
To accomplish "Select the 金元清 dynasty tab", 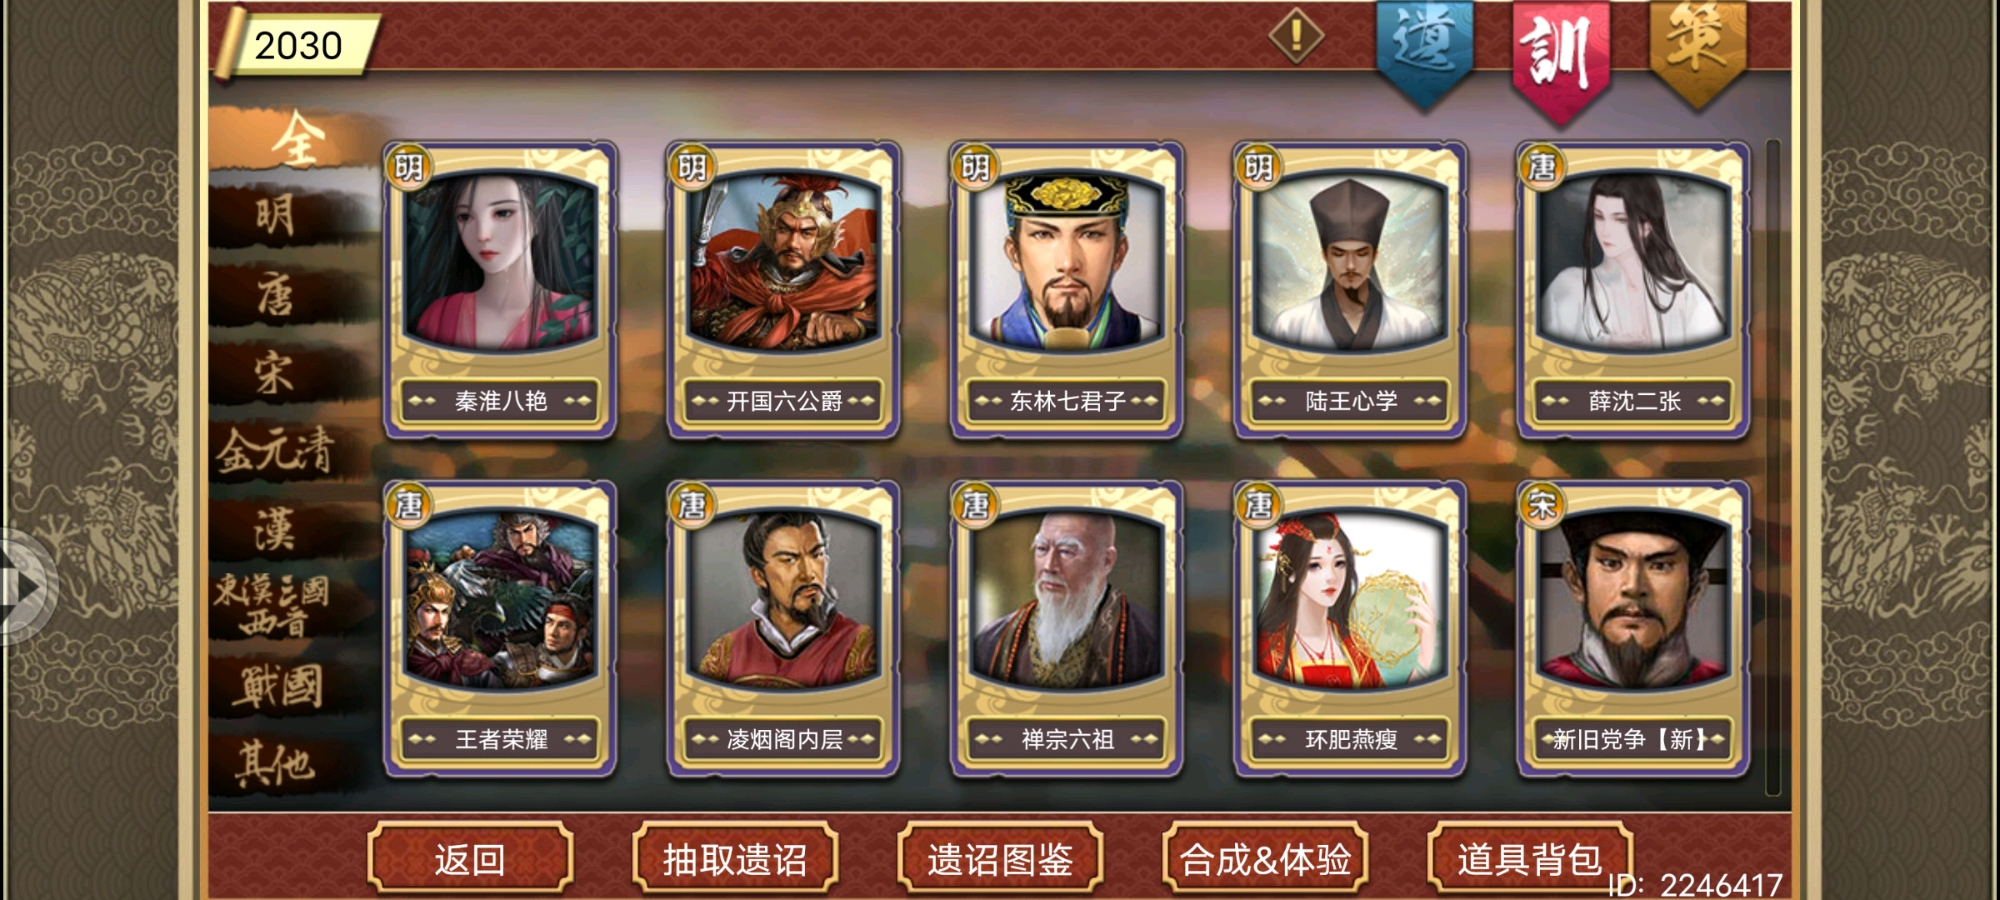I will pos(277,450).
